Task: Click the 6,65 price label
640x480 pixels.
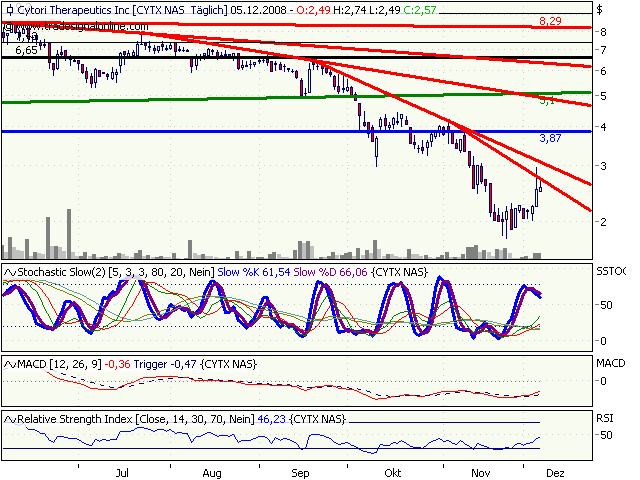Action: click(27, 50)
